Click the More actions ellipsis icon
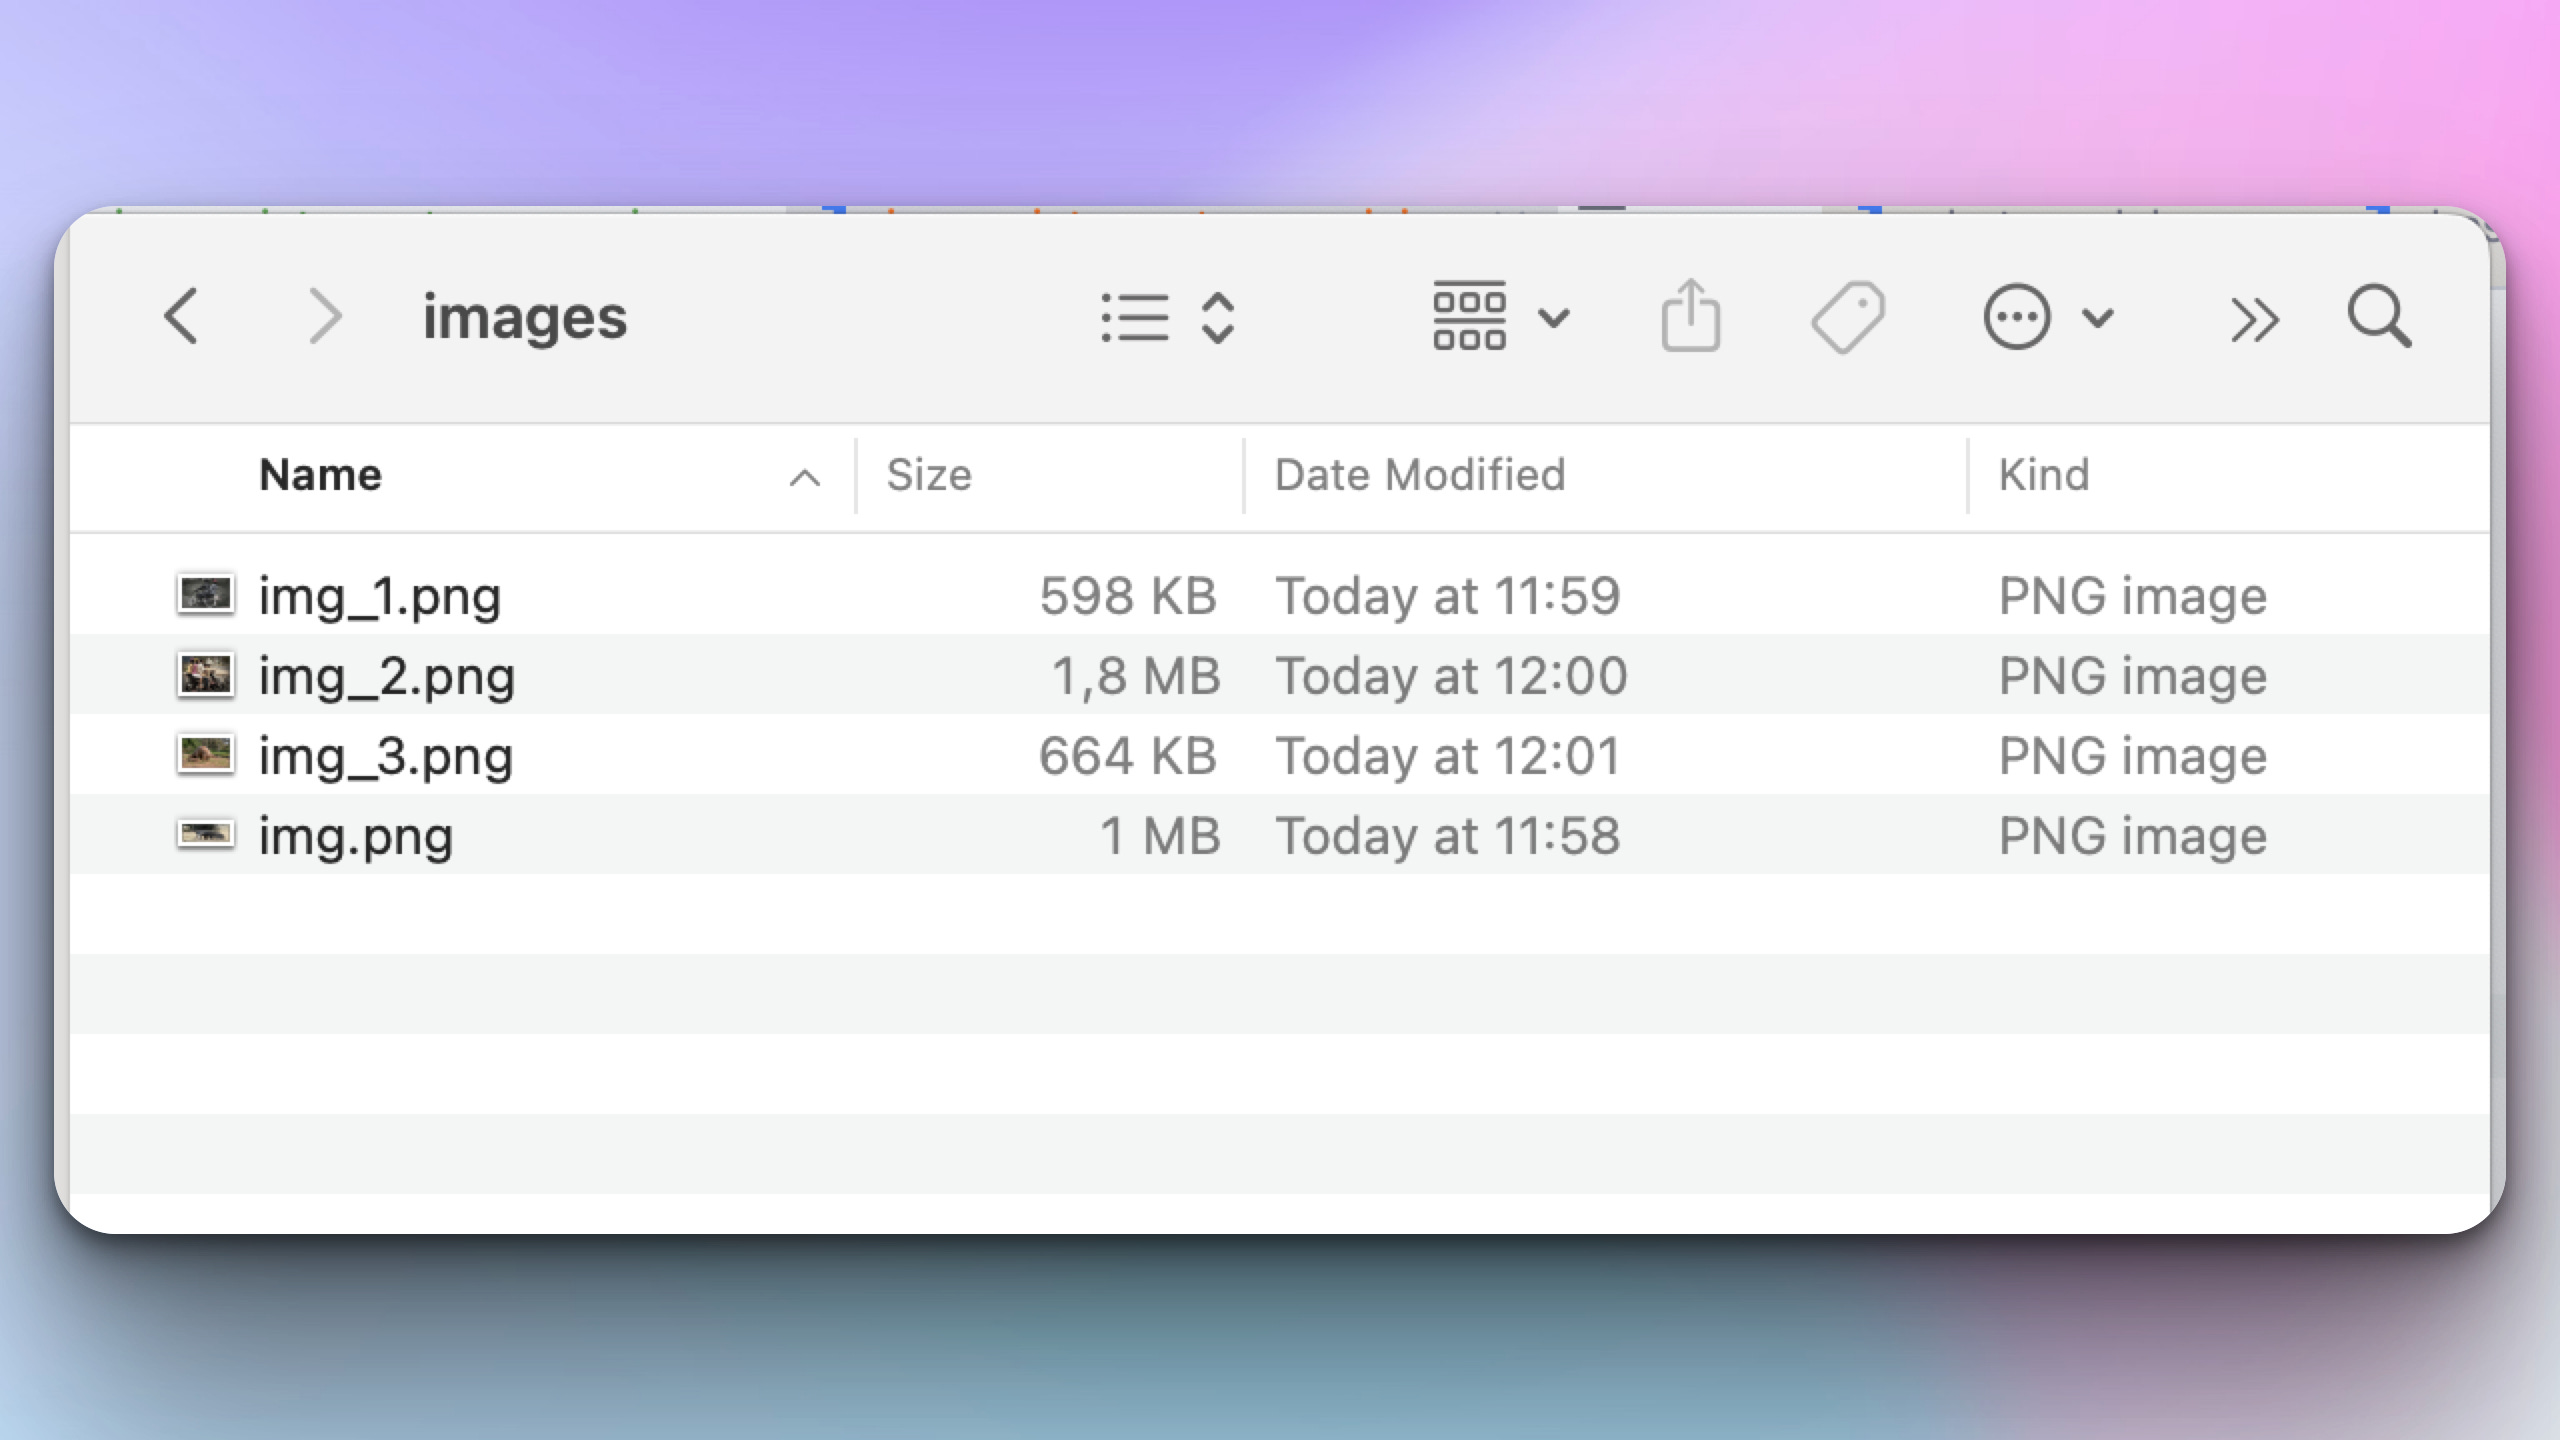 [2016, 316]
